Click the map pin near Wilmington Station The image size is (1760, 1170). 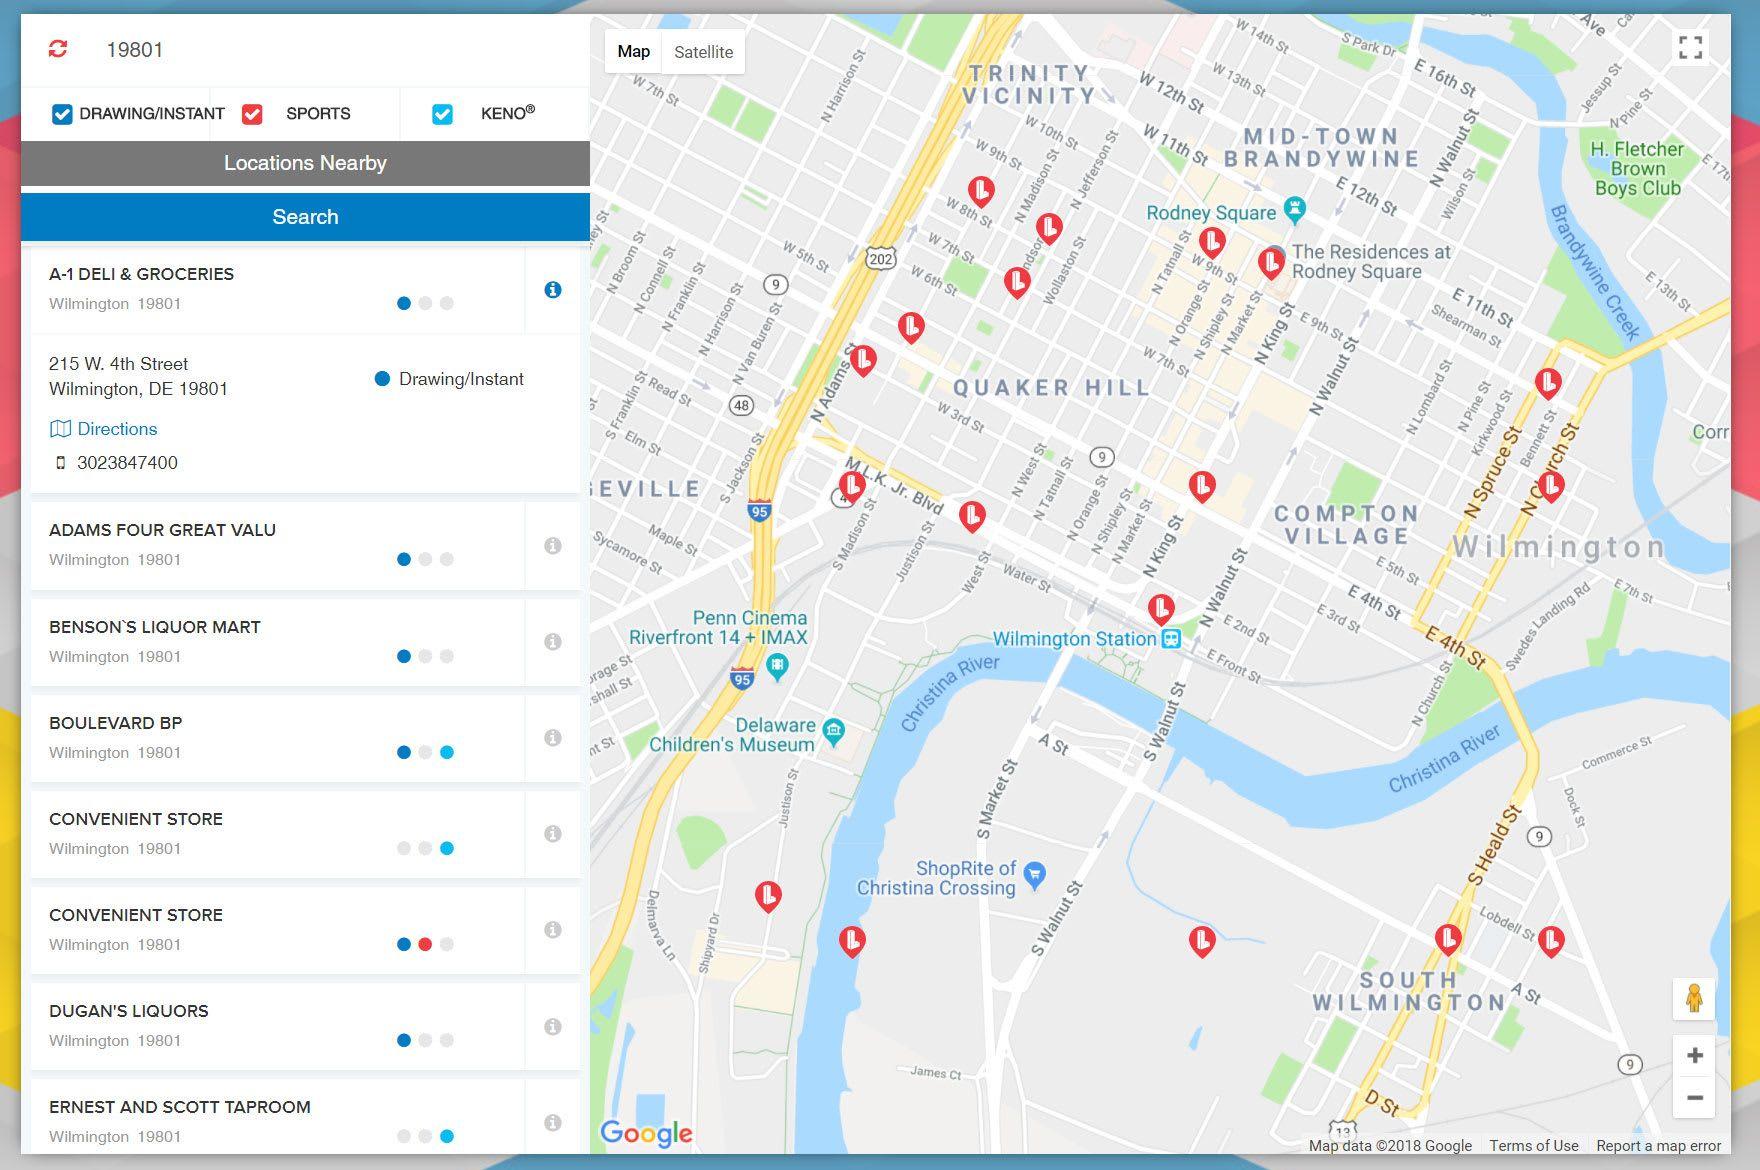click(1158, 608)
